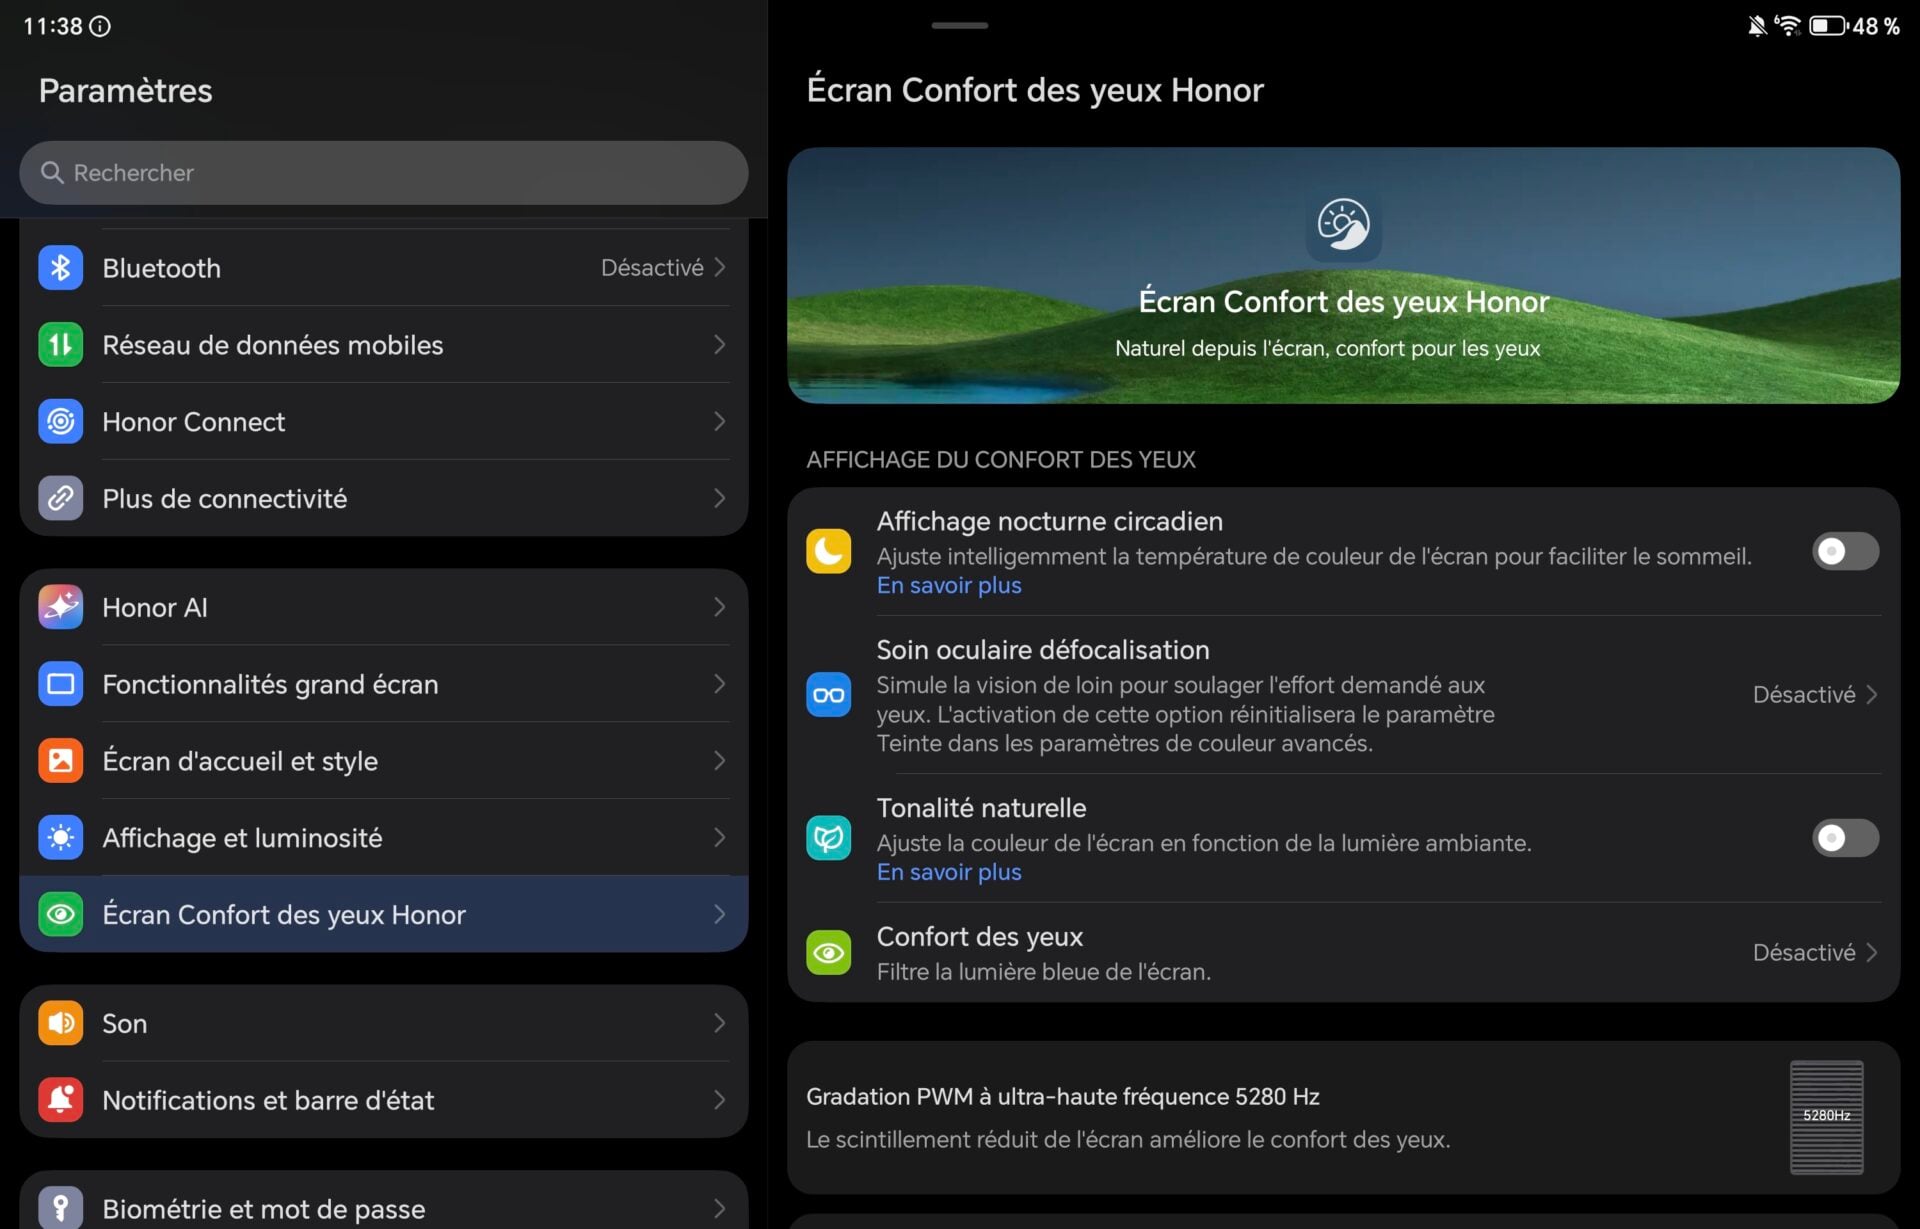Click the Rechercher search field
The width and height of the screenshot is (1920, 1229).
(384, 173)
